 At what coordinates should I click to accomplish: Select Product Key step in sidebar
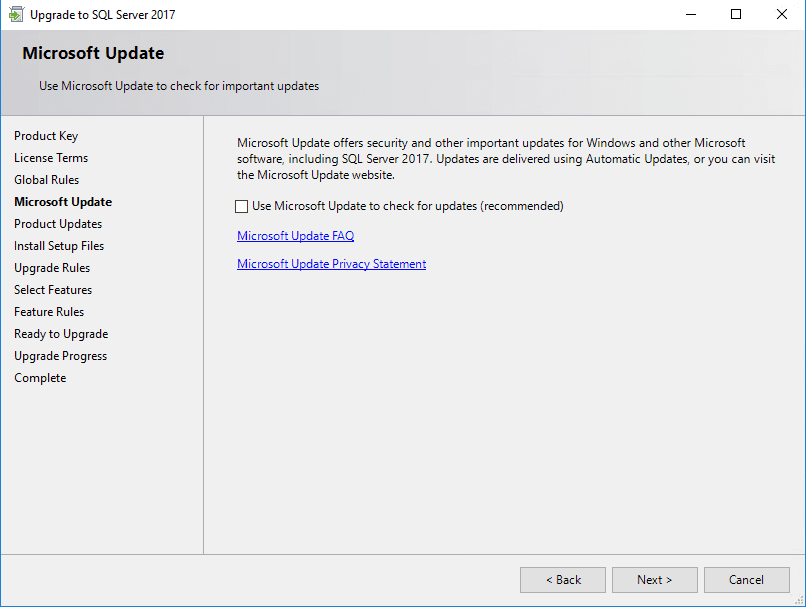point(46,136)
